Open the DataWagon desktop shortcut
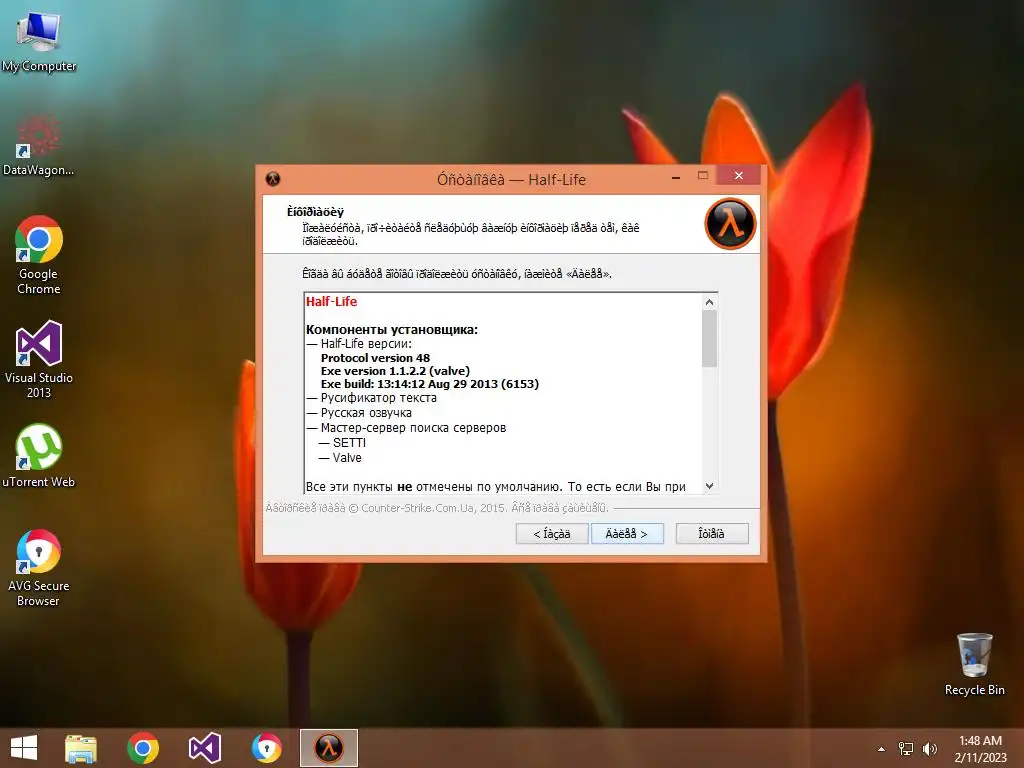The width and height of the screenshot is (1024, 768). [x=39, y=145]
